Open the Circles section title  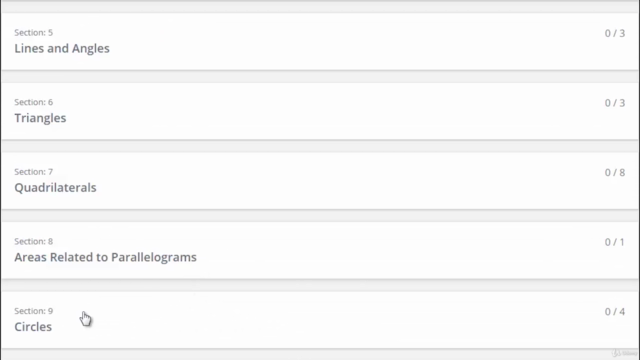(33, 327)
